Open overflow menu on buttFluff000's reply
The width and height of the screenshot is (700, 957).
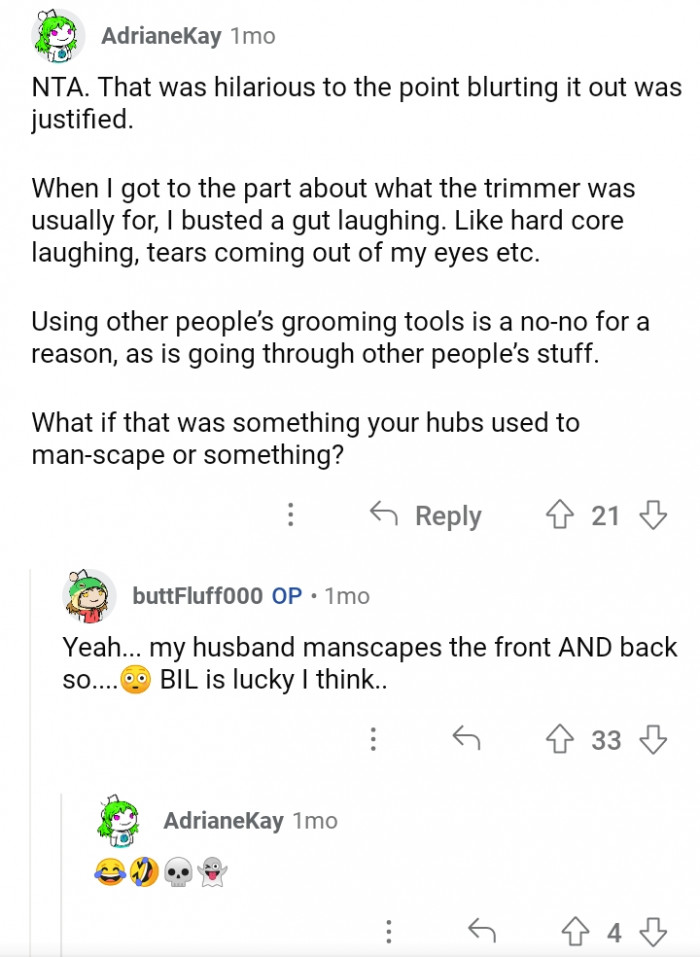(x=374, y=740)
